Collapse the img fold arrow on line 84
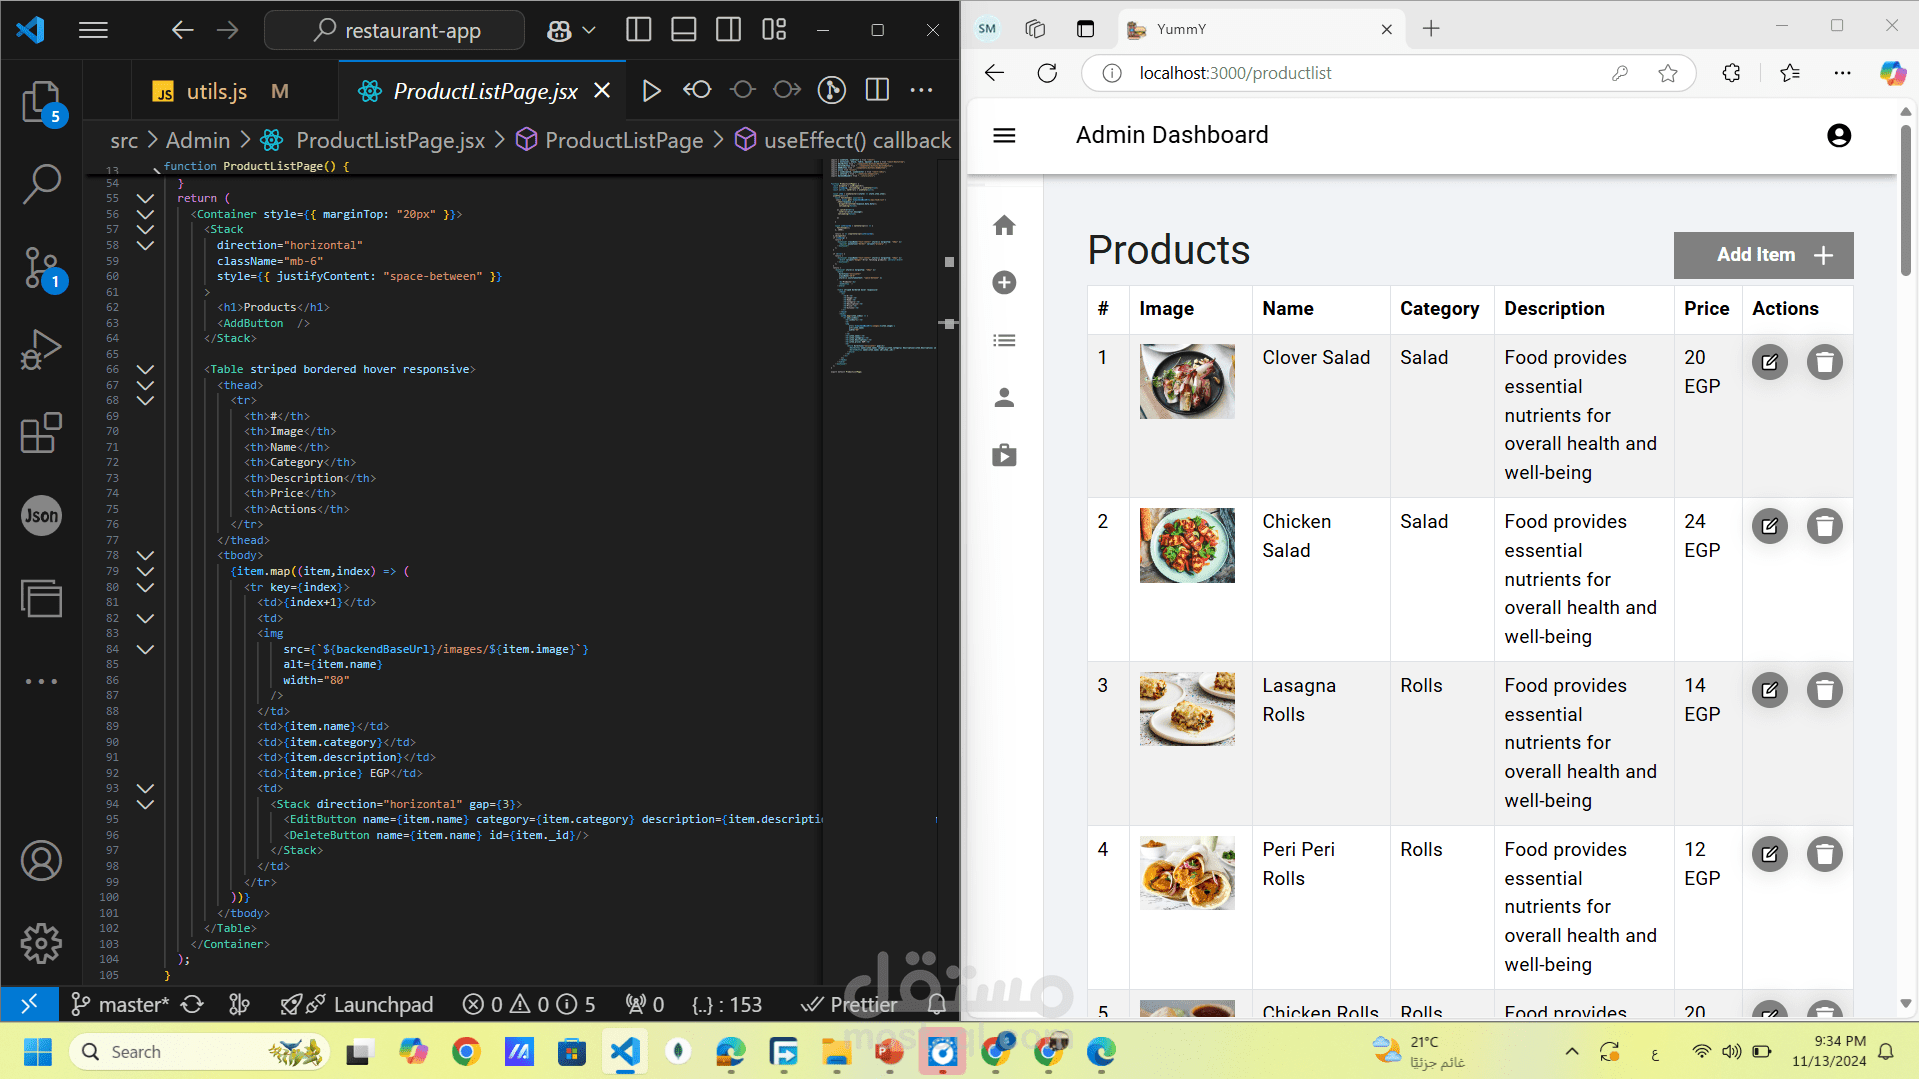 145,649
